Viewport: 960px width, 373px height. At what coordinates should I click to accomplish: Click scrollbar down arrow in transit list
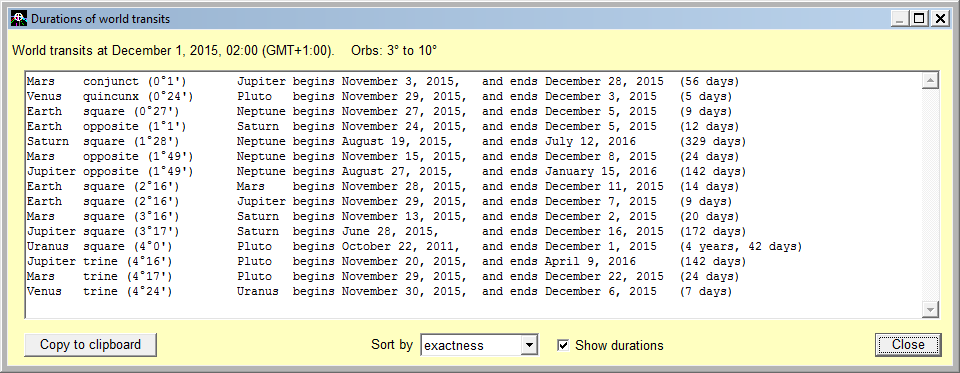[x=930, y=309]
